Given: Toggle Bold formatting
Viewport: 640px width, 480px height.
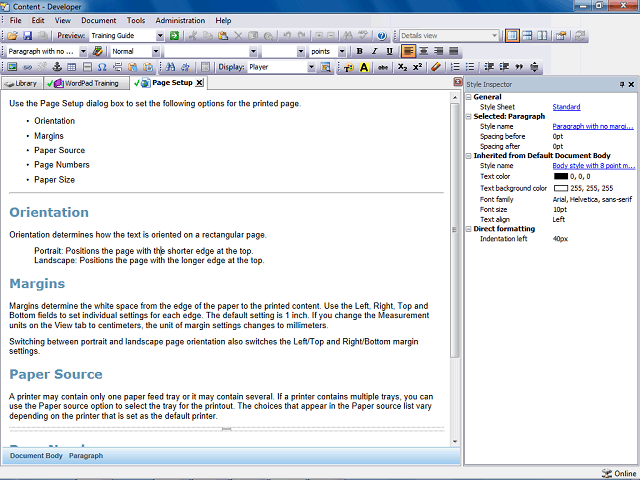Looking at the screenshot, I should click(360, 51).
